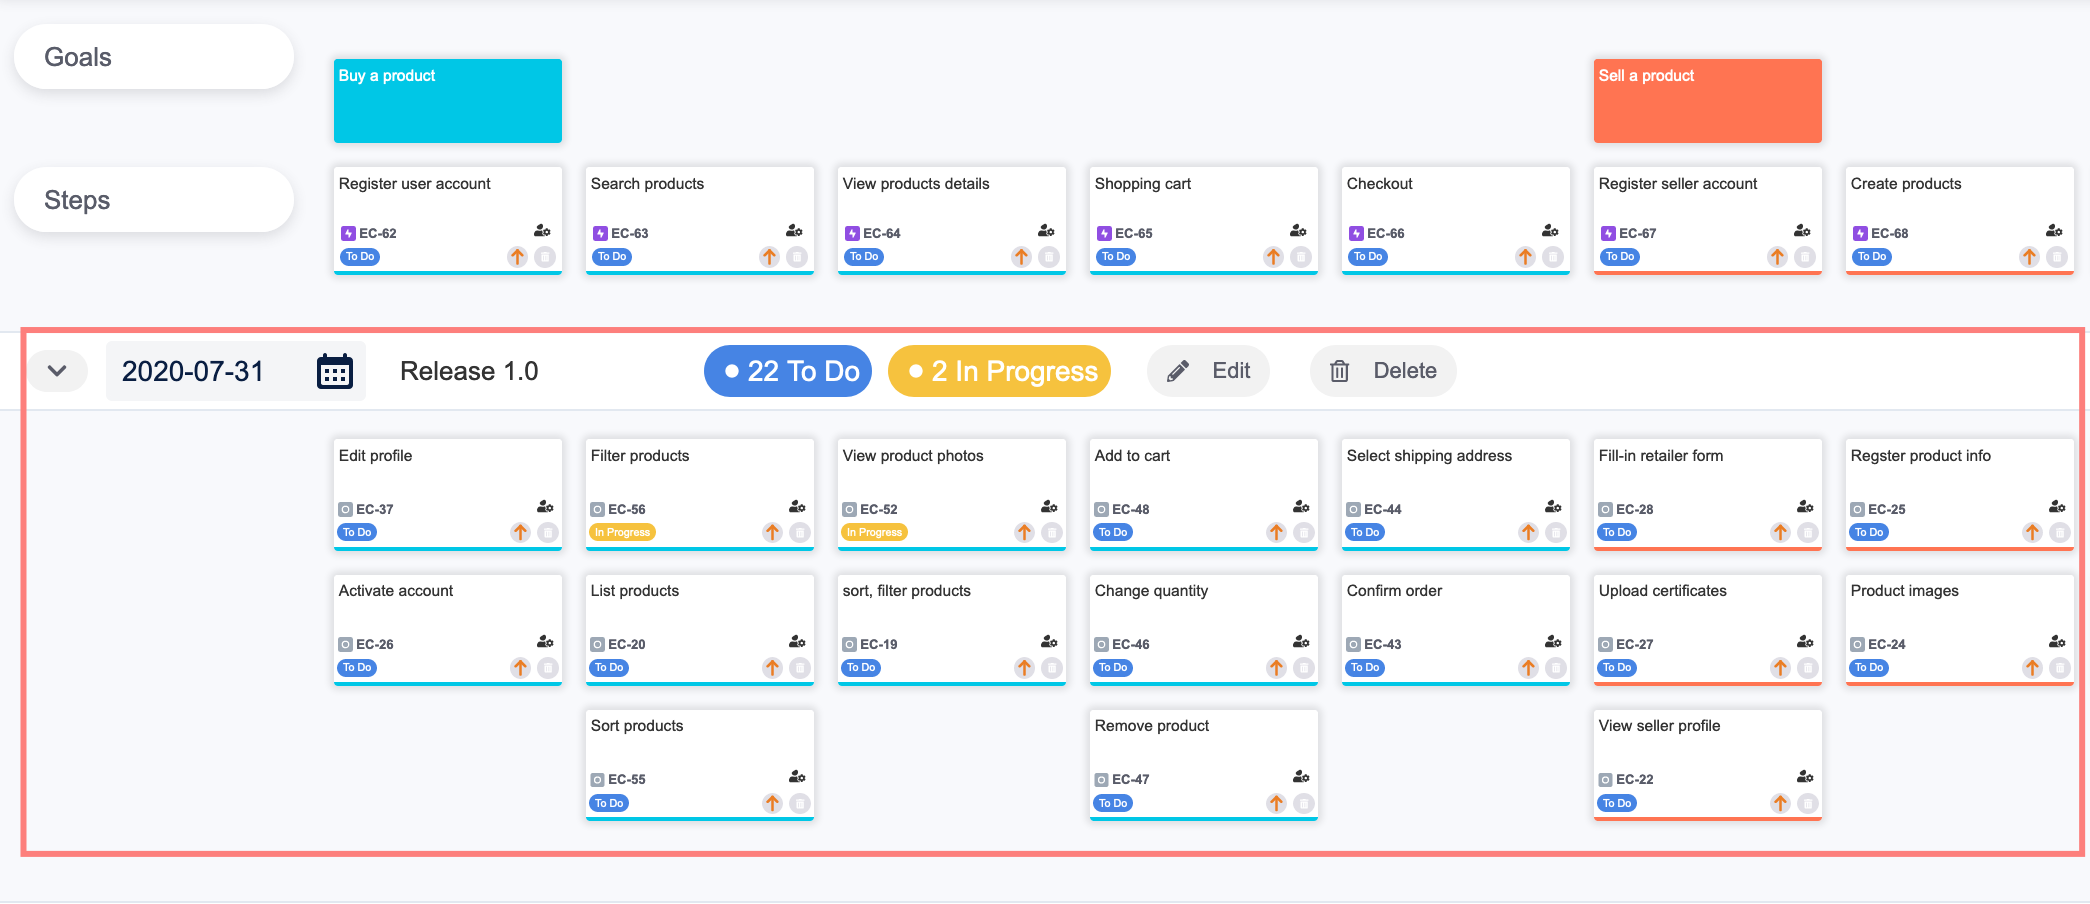Click the To Do status badge on Confirm order
This screenshot has width=2090, height=904.
coord(1365,668)
